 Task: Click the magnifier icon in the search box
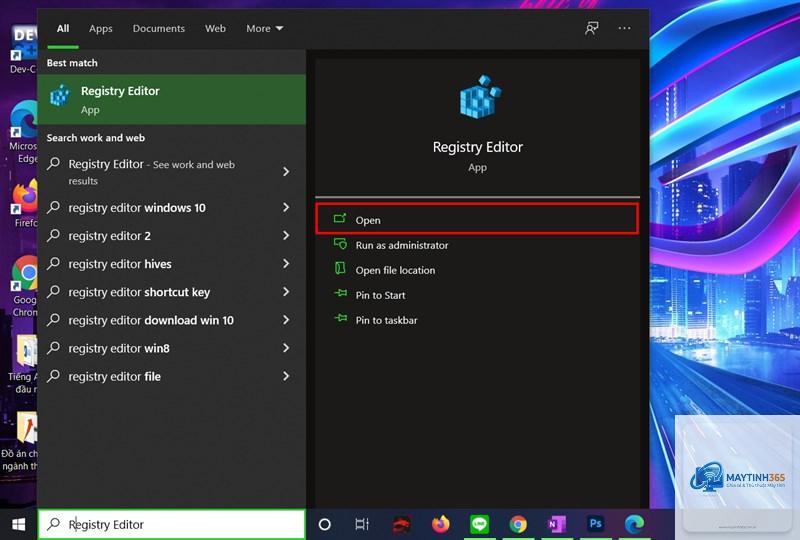pyautogui.click(x=53, y=524)
